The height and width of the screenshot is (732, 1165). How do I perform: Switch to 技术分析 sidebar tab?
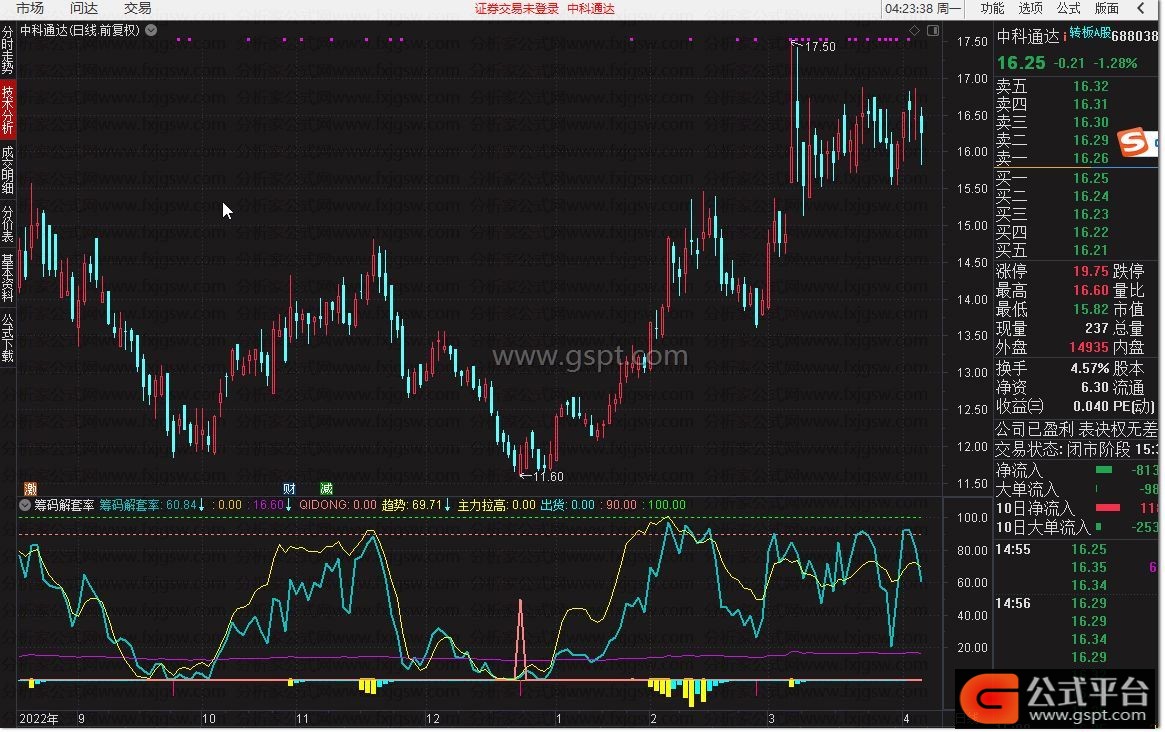tap(7, 109)
